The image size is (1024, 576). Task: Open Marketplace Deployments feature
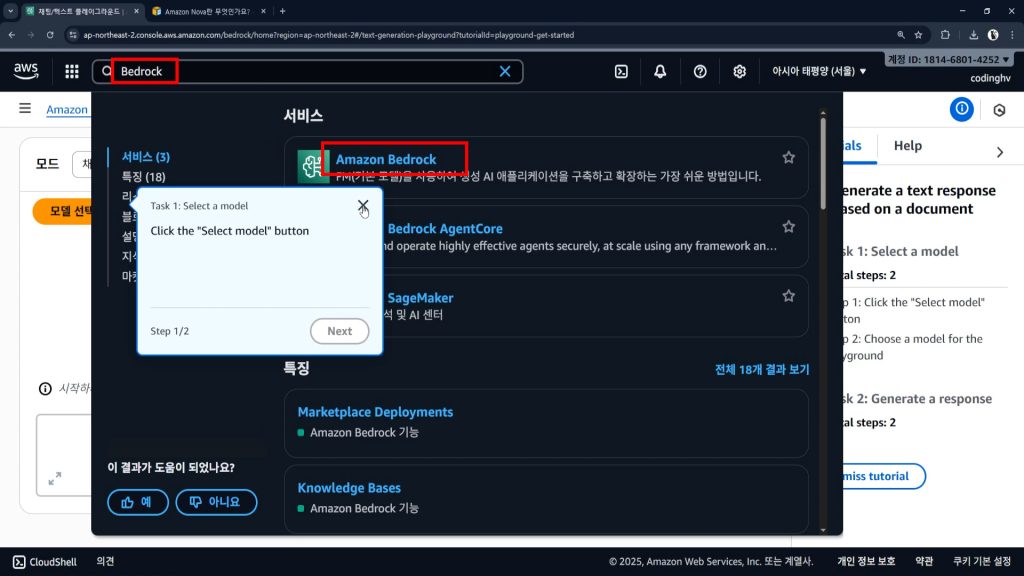point(375,412)
